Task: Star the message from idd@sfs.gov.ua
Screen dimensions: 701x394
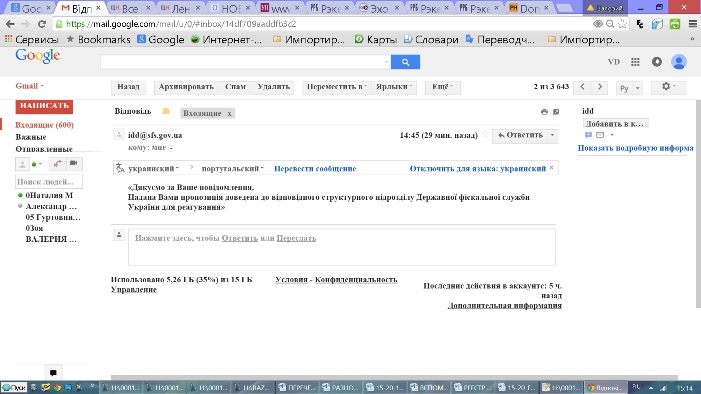Action: point(485,135)
